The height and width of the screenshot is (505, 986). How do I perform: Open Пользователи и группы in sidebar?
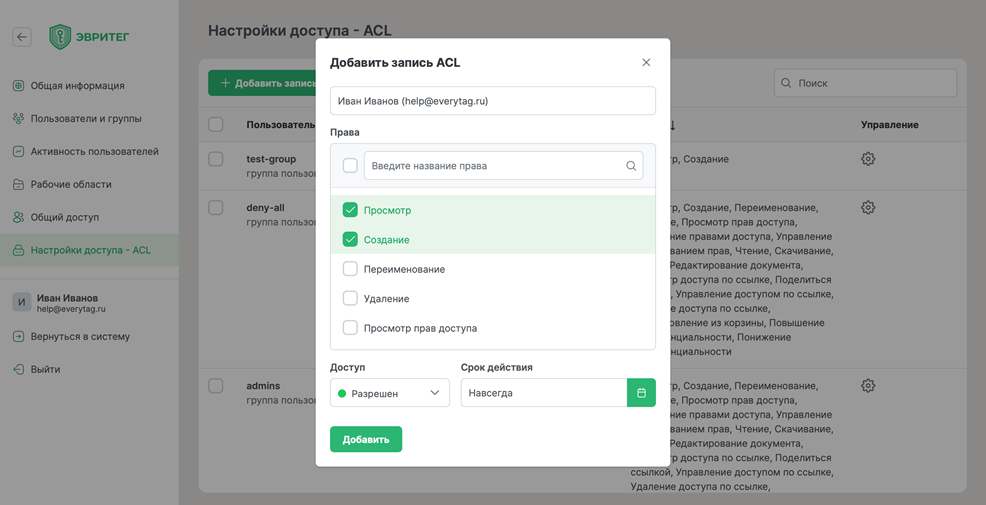(x=85, y=119)
